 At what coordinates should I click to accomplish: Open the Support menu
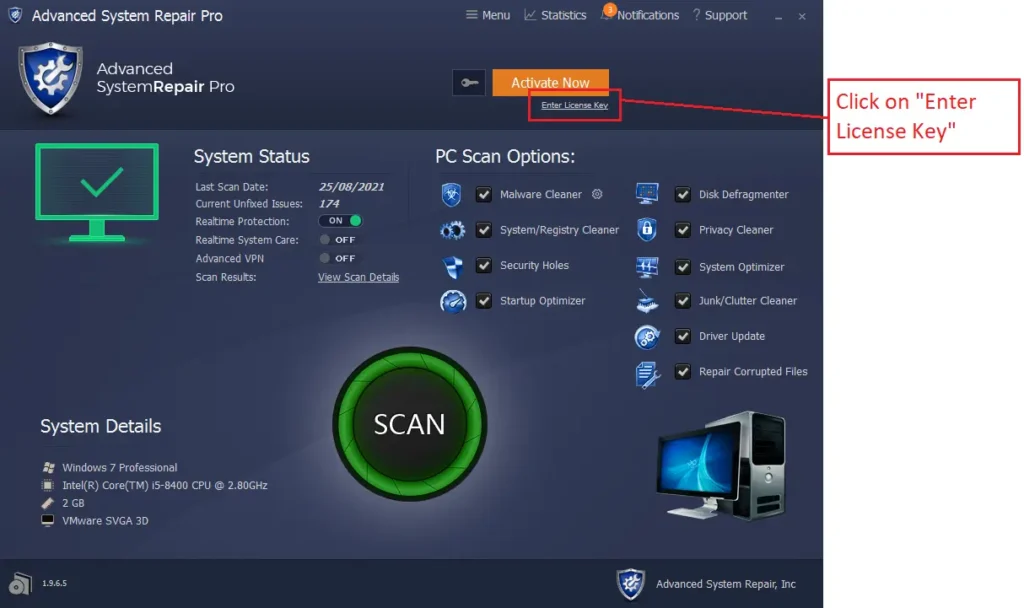[720, 15]
